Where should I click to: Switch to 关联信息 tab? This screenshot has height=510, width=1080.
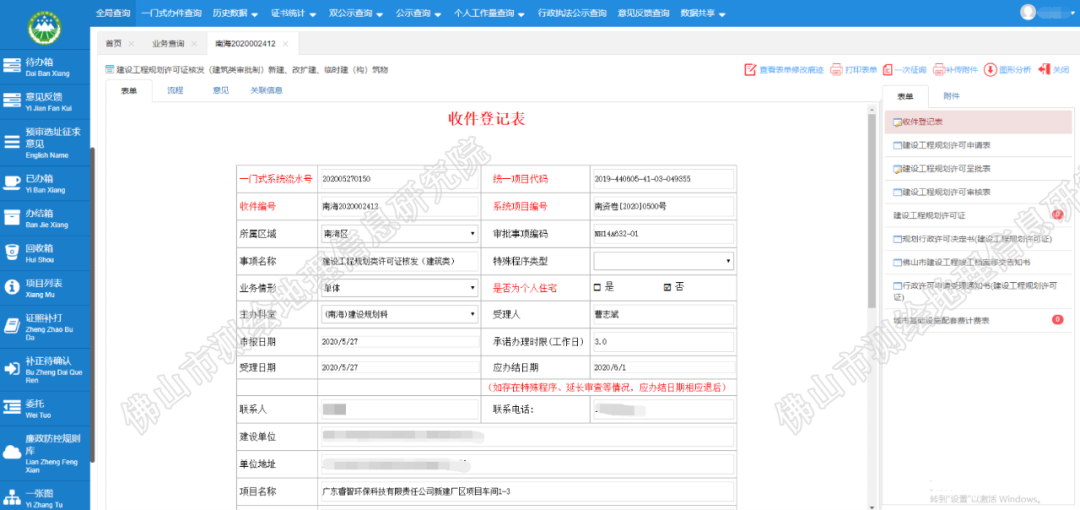267,90
